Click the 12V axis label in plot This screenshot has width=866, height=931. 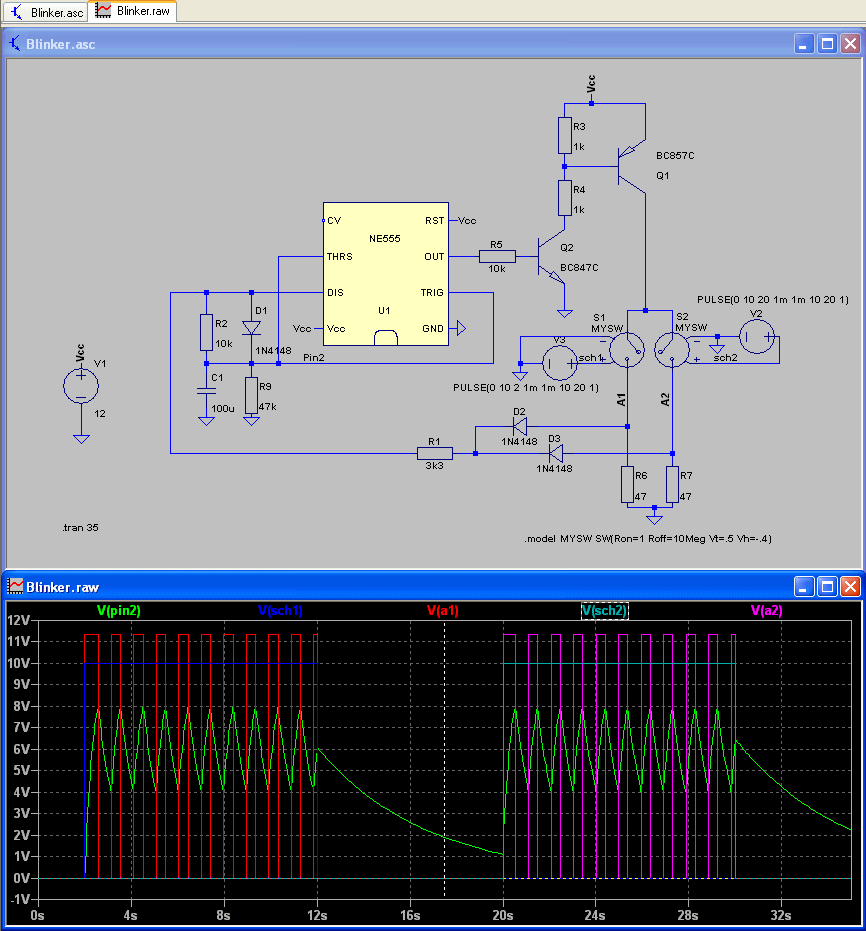[18, 620]
